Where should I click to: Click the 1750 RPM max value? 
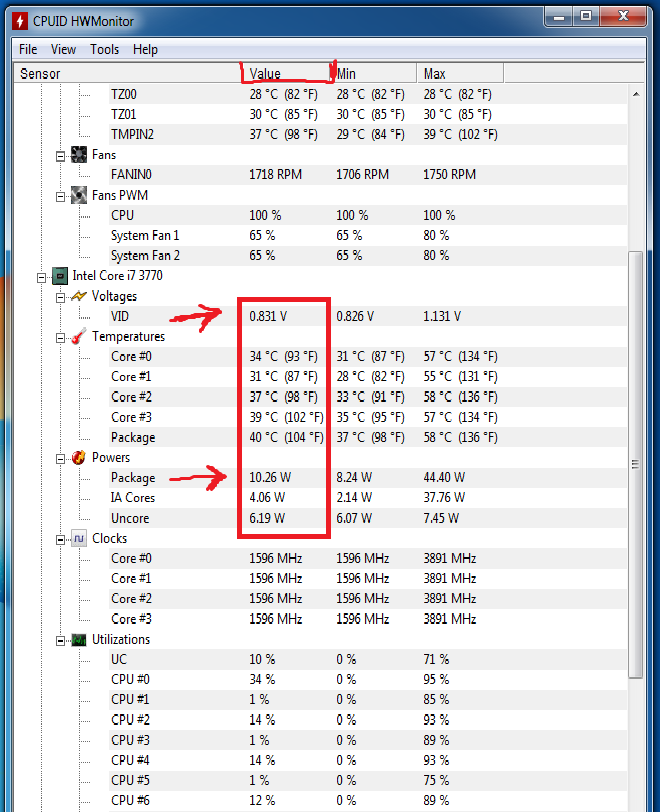(450, 175)
